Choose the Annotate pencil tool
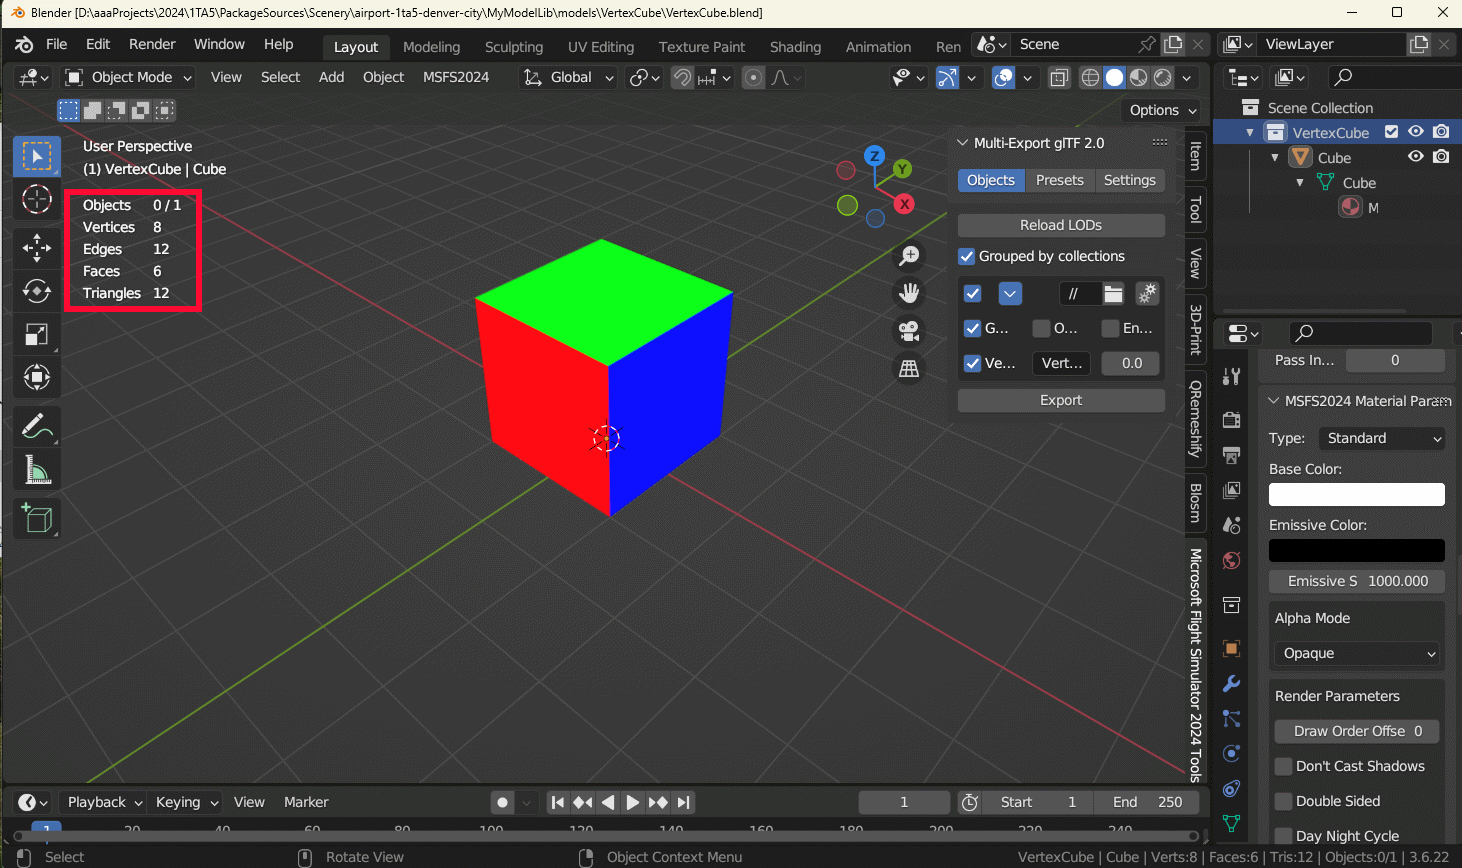 (37, 426)
